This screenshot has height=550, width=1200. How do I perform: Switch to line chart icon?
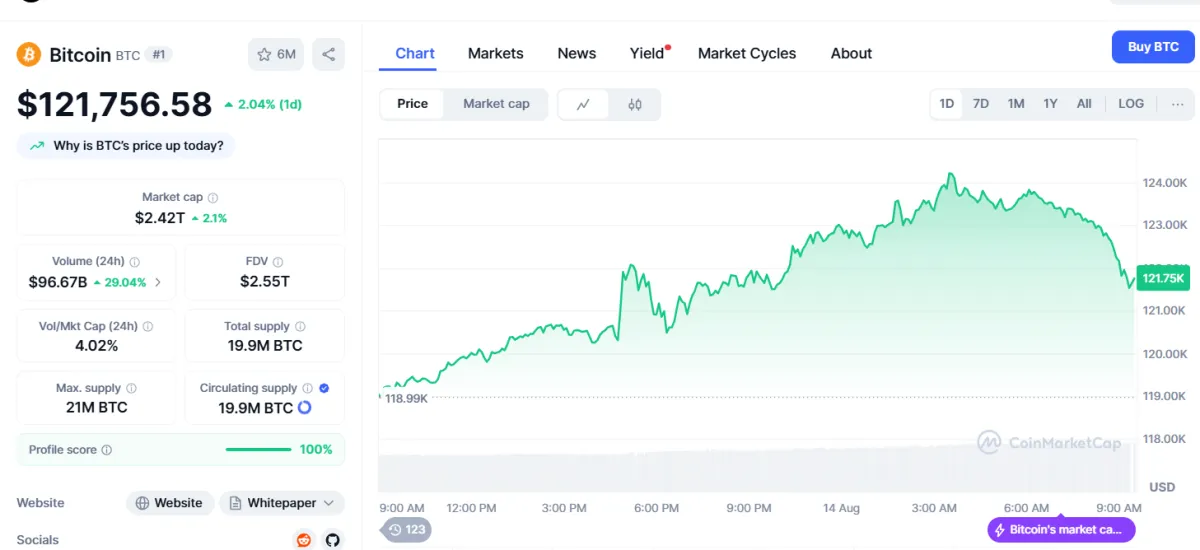(x=583, y=104)
